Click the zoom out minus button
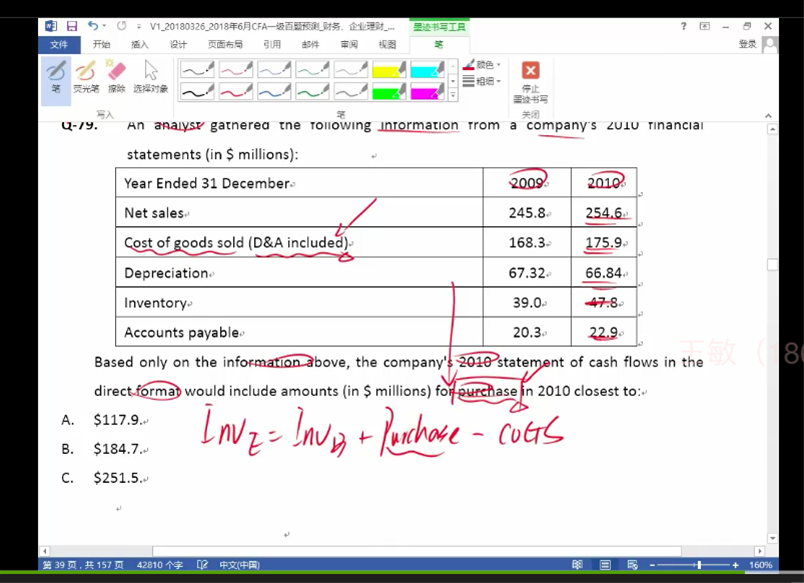 tap(652, 565)
